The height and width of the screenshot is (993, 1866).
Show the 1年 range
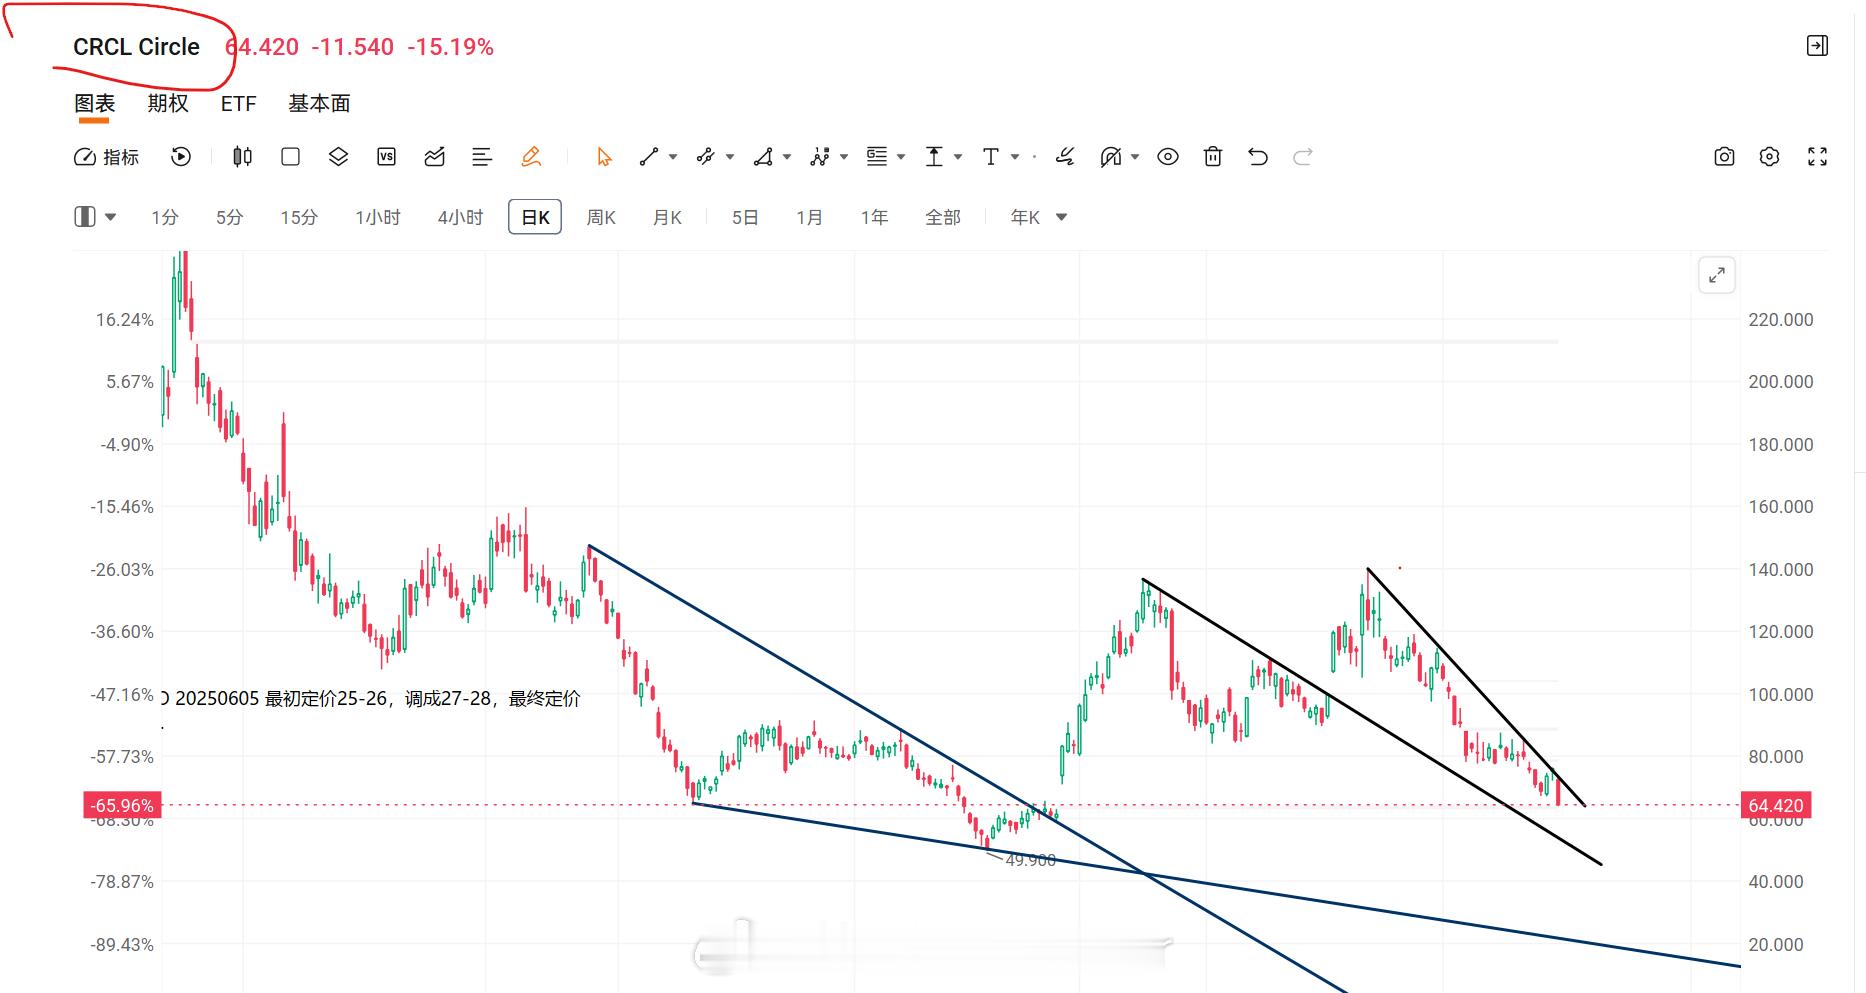pyautogui.click(x=874, y=217)
